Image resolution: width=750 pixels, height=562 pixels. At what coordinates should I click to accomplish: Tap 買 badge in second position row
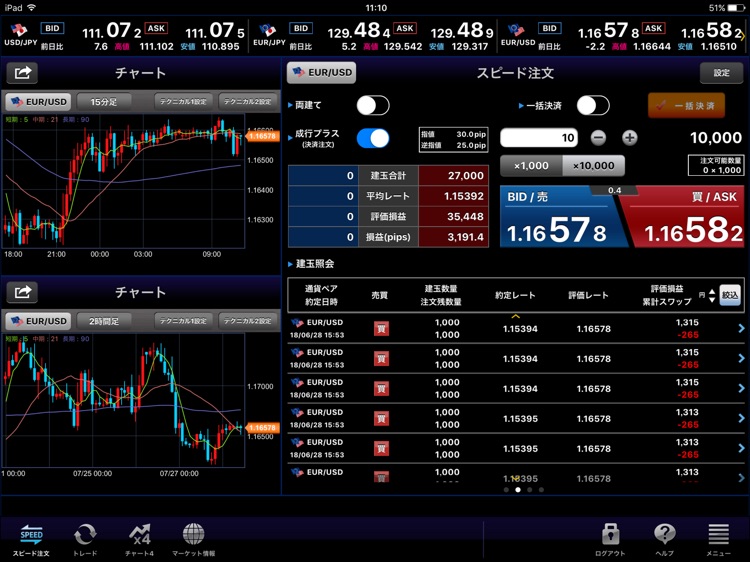[x=381, y=359]
